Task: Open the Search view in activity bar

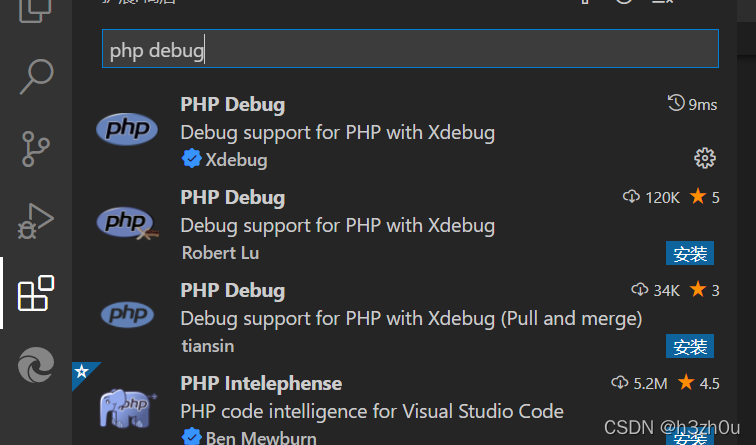Action: [x=37, y=77]
